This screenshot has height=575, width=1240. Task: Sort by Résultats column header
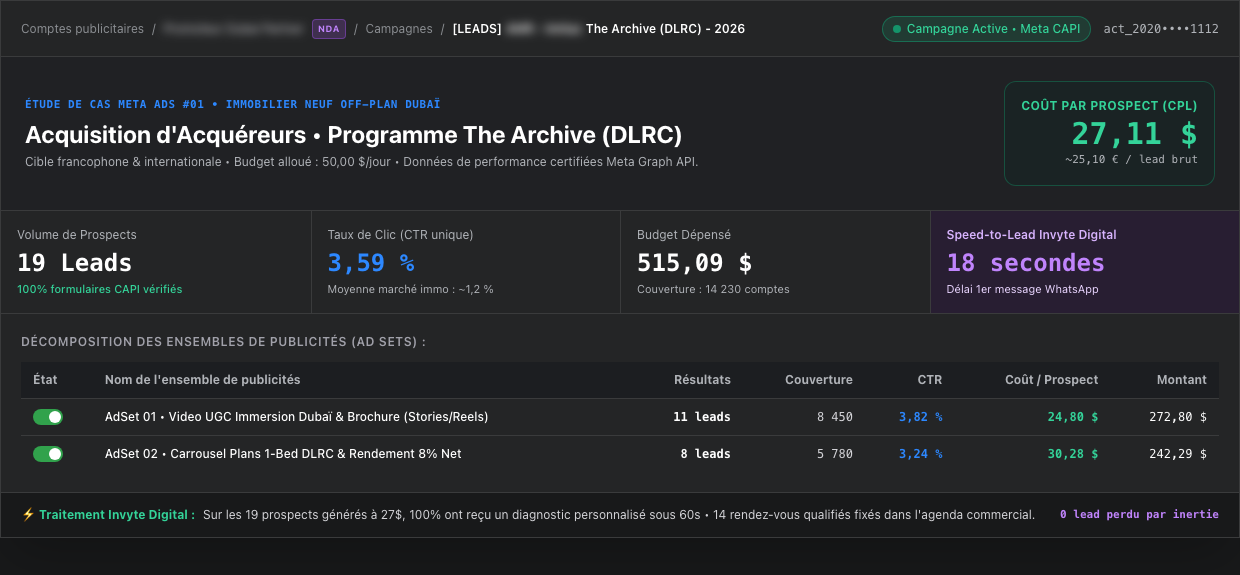[702, 380]
